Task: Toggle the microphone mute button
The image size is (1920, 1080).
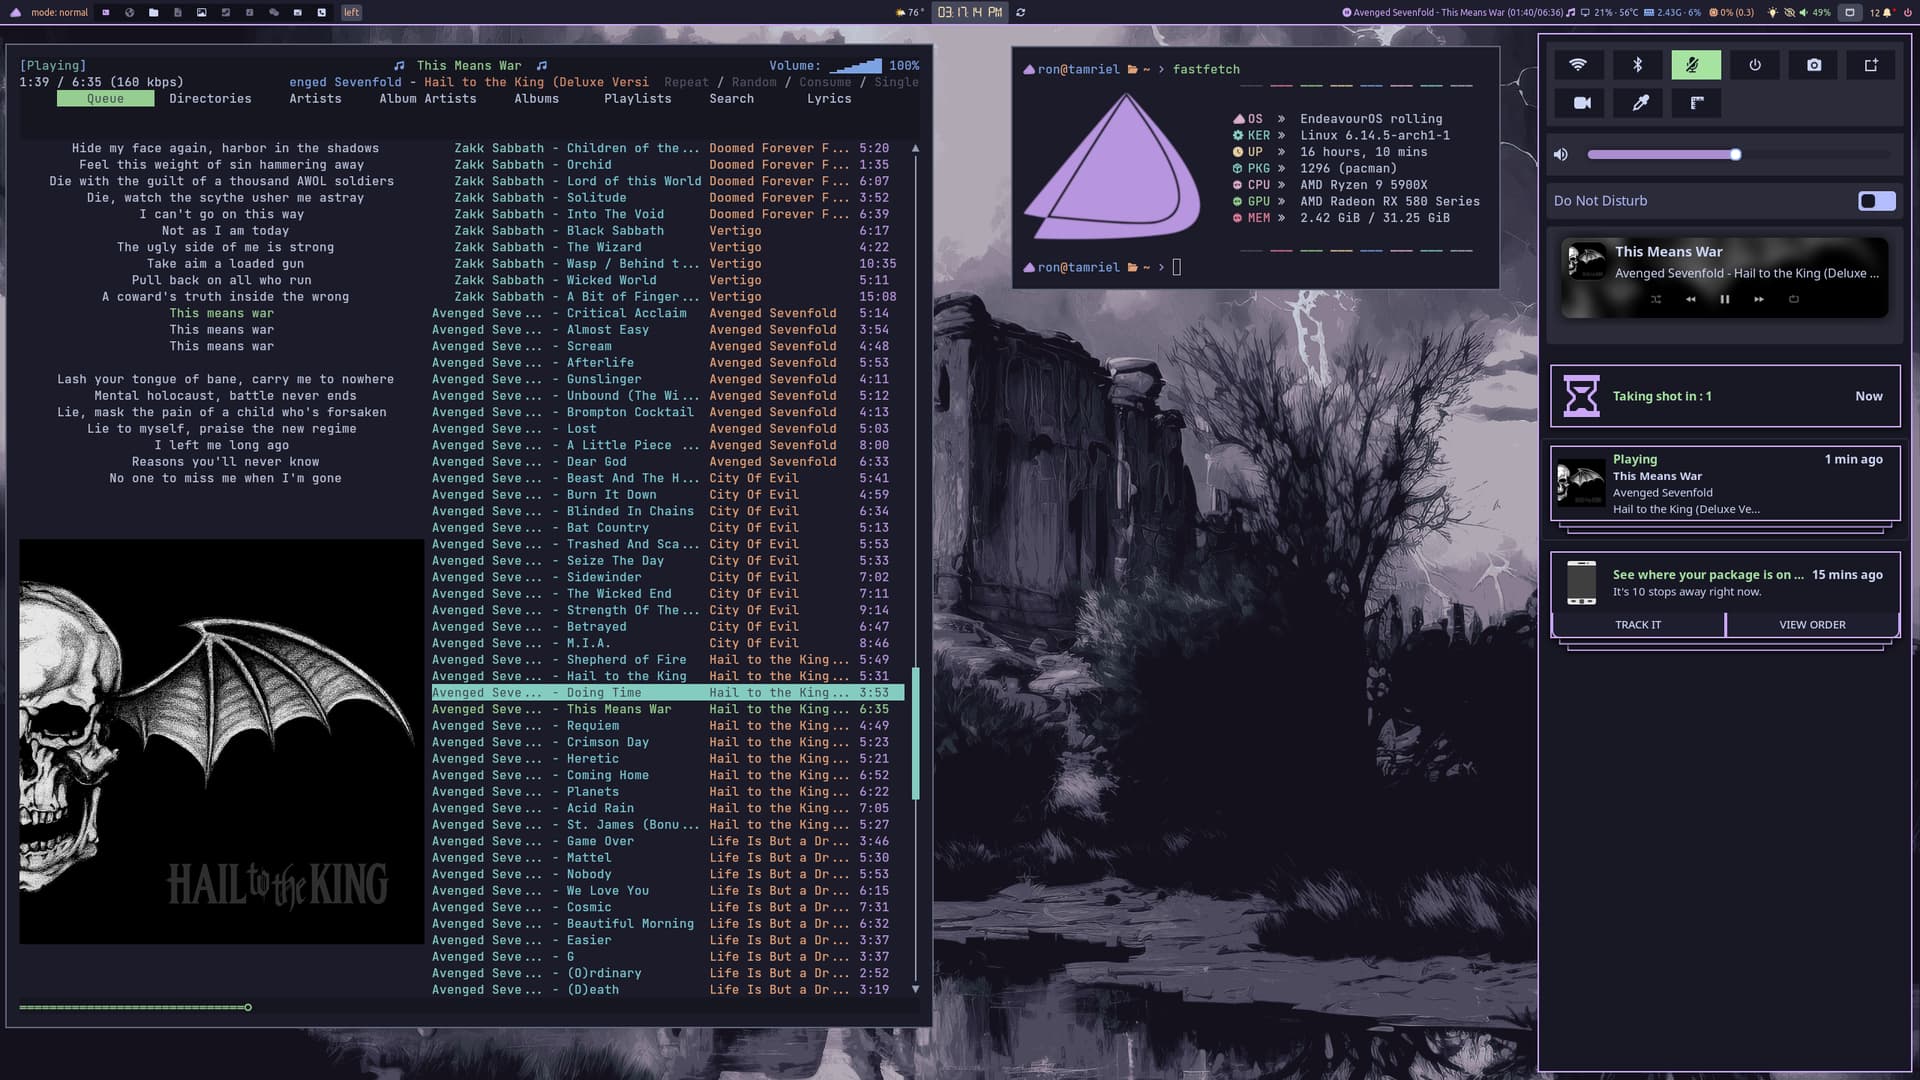Action: [x=1696, y=65]
